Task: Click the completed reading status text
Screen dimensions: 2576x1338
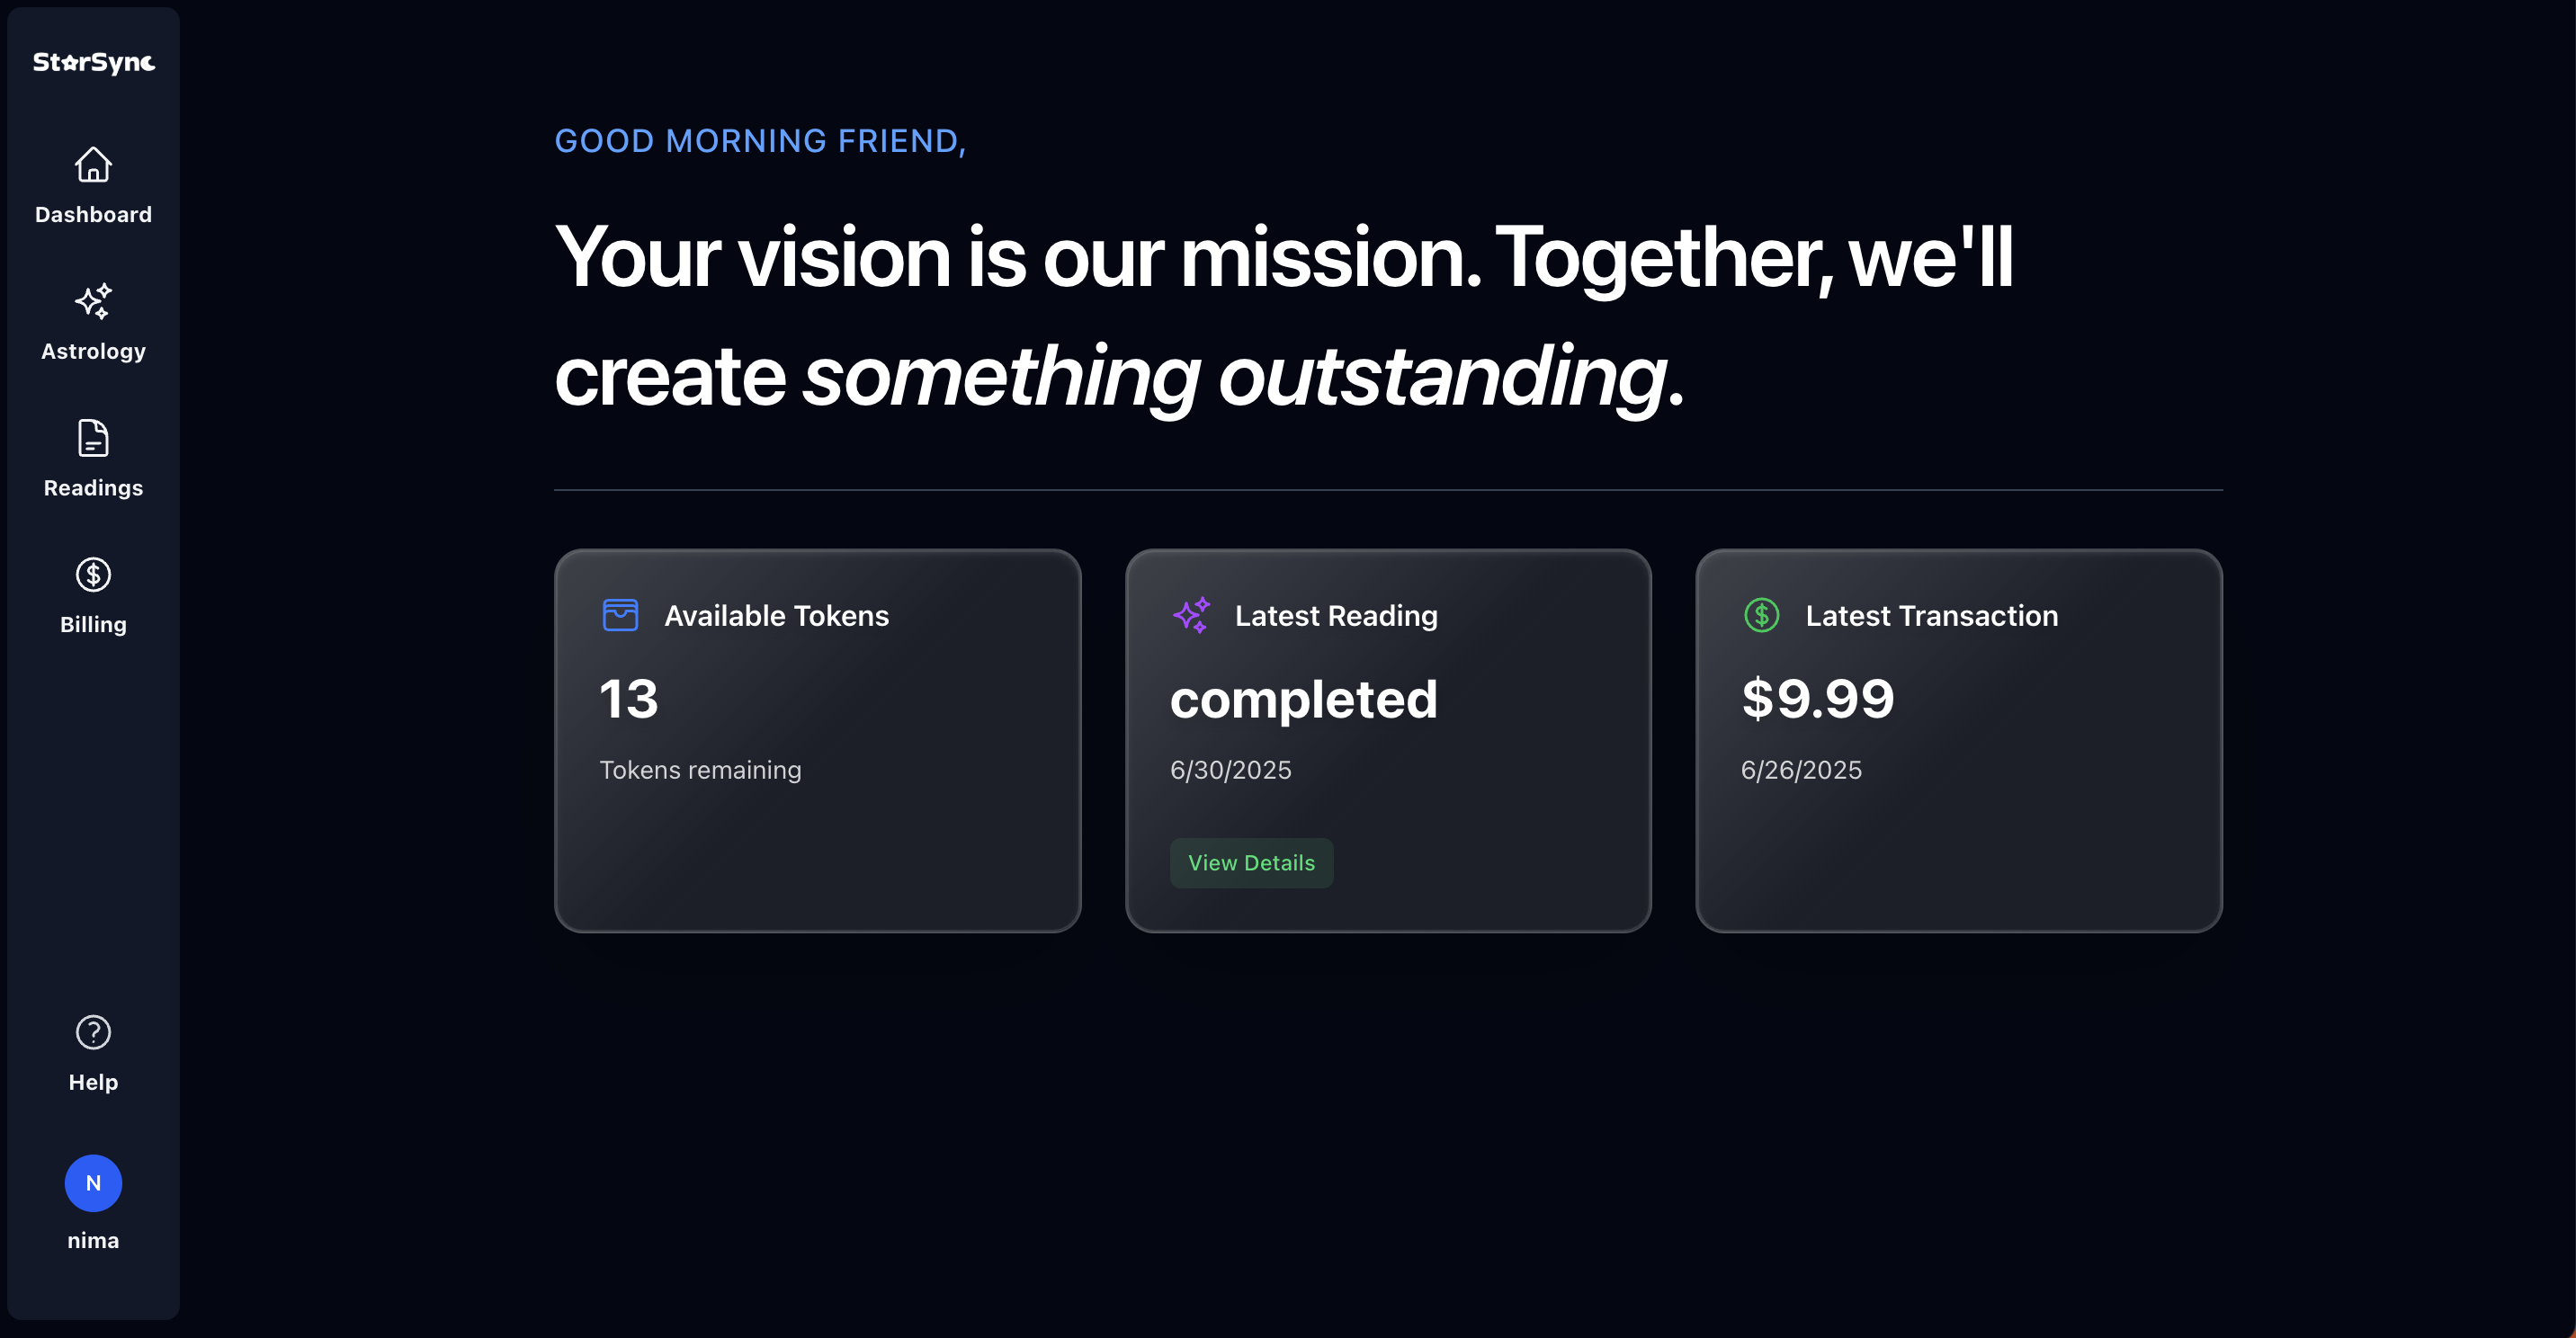Action: point(1304,699)
